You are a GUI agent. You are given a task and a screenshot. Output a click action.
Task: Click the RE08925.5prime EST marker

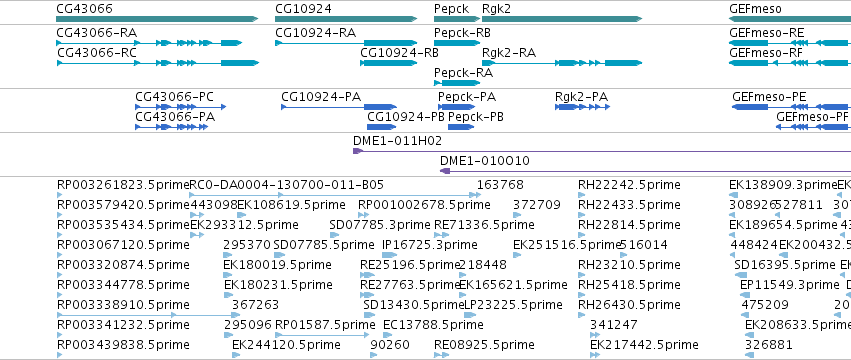[442, 355]
